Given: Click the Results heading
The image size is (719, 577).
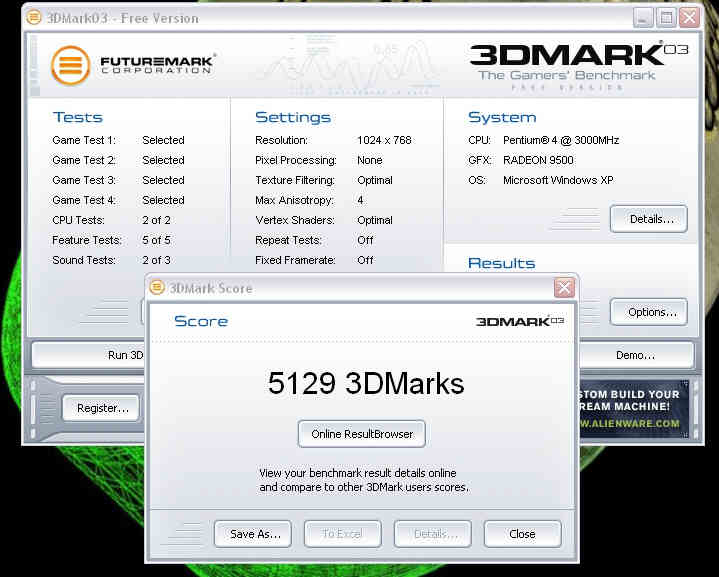Looking at the screenshot, I should pyautogui.click(x=501, y=263).
